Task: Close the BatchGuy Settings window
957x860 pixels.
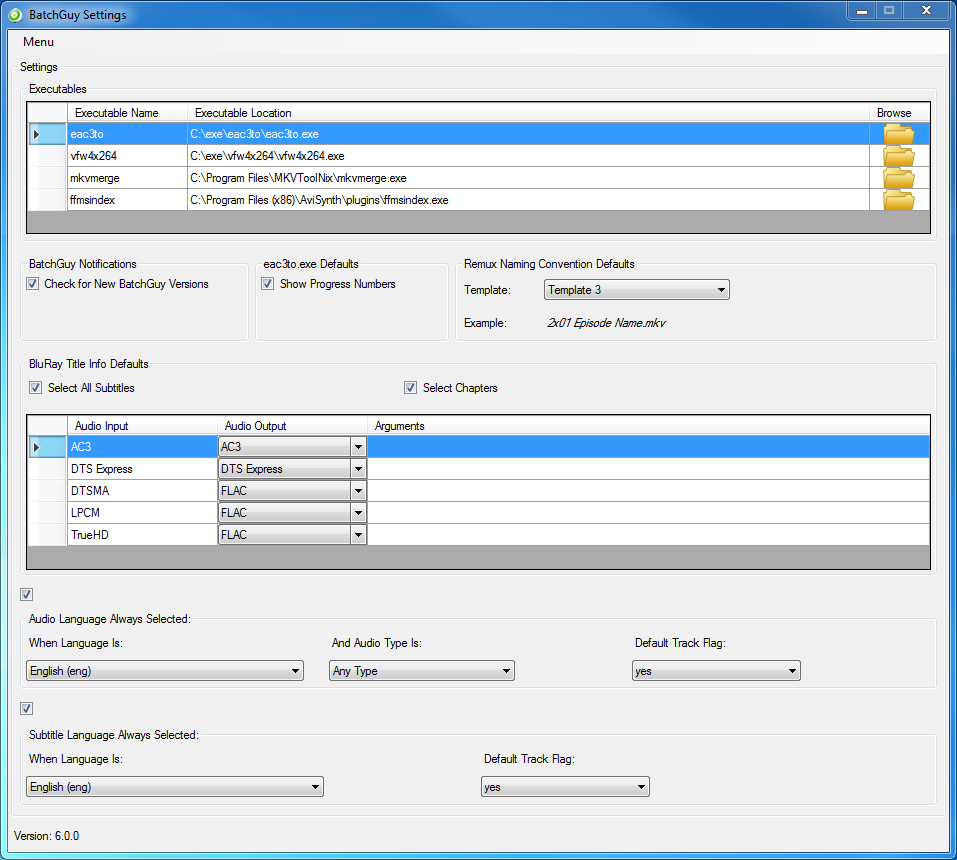Action: pyautogui.click(x=926, y=11)
